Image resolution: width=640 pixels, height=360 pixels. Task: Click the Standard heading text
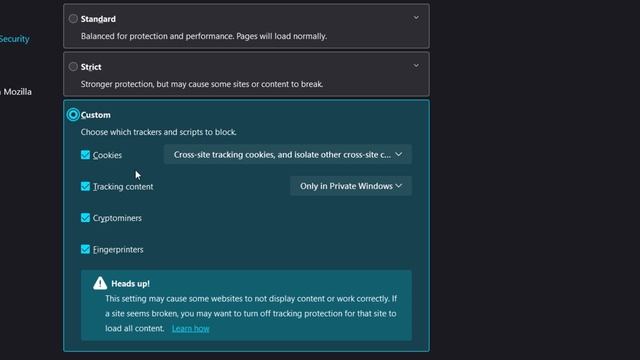[x=98, y=19]
